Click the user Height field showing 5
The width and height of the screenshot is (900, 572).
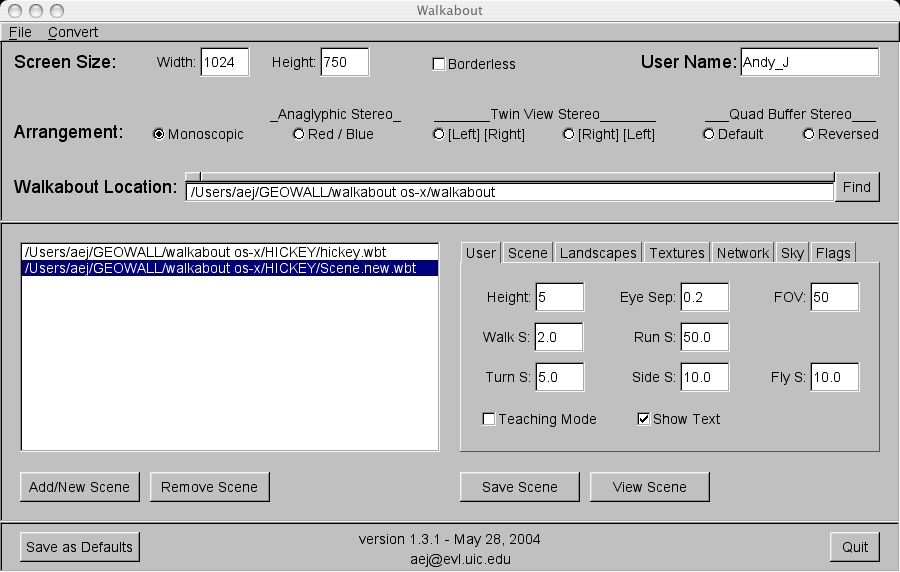coord(560,297)
